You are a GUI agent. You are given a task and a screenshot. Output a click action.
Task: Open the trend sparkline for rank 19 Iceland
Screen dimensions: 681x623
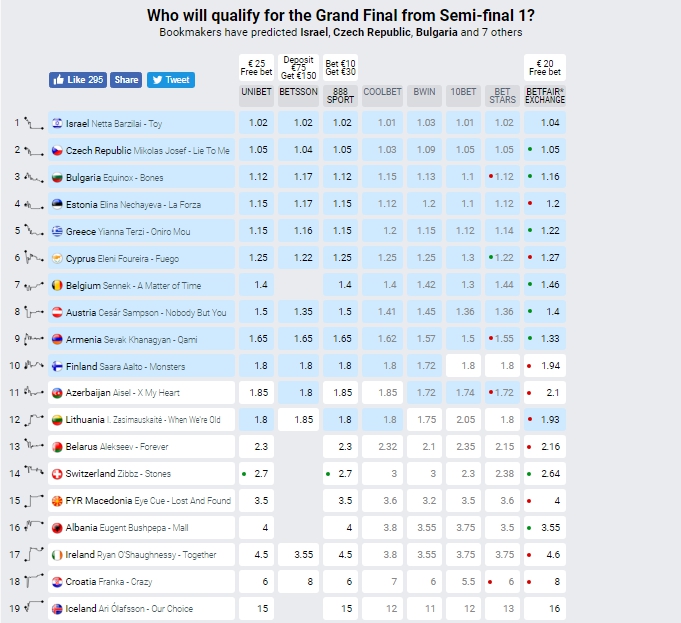coord(34,608)
